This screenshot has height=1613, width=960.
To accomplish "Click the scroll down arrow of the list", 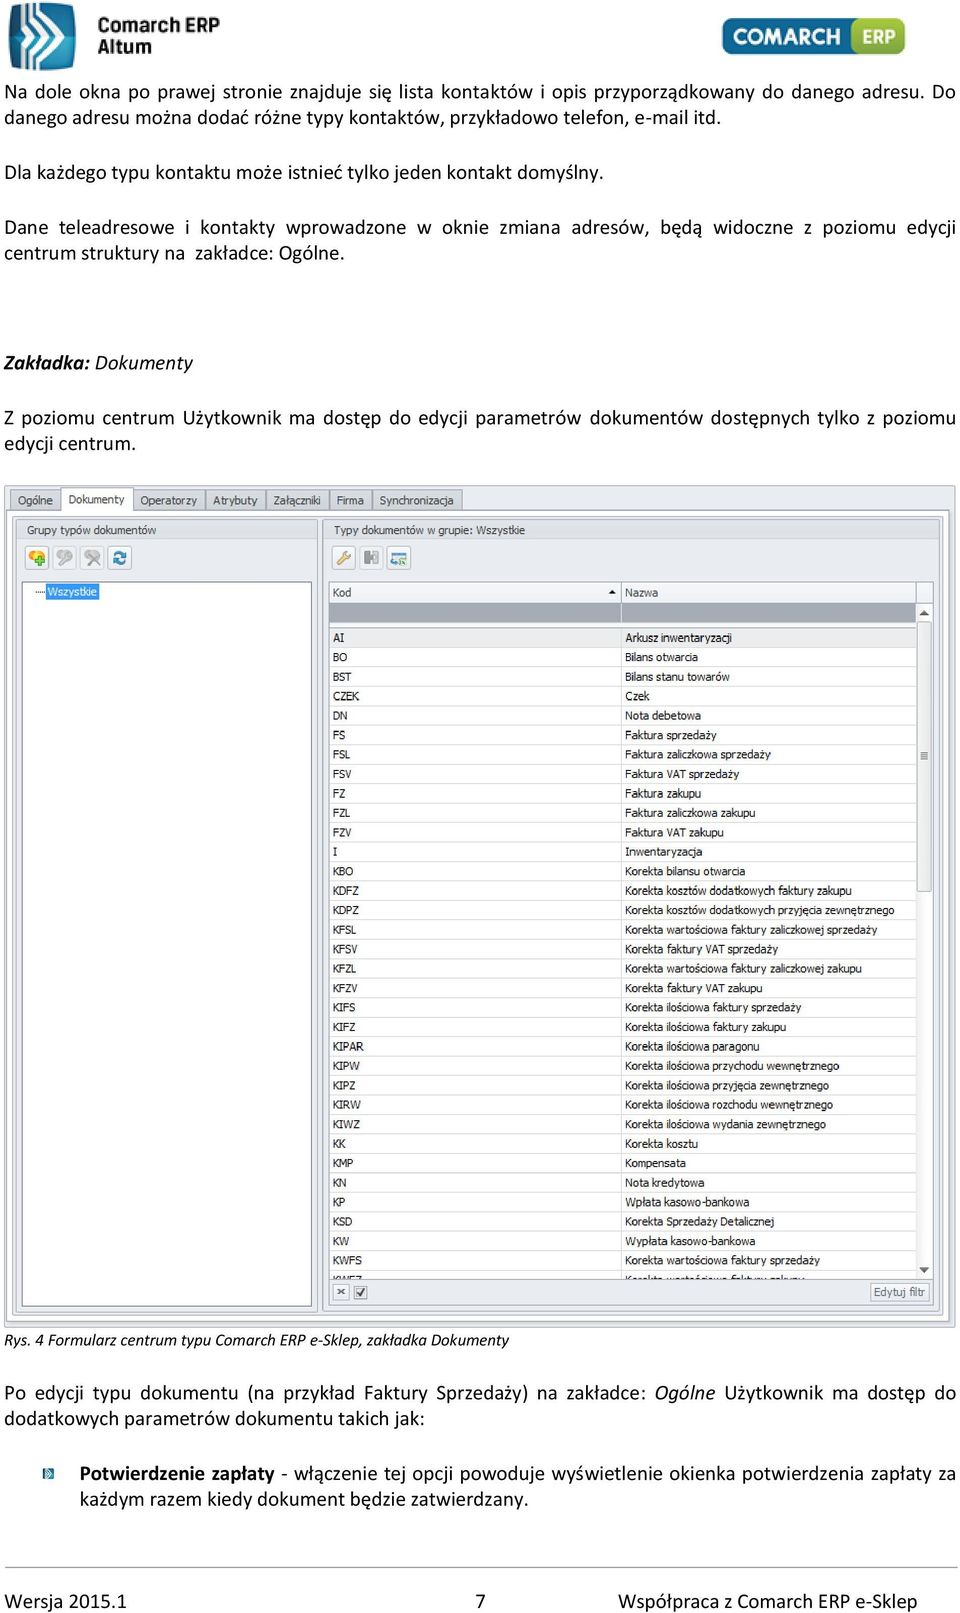I will point(924,1270).
